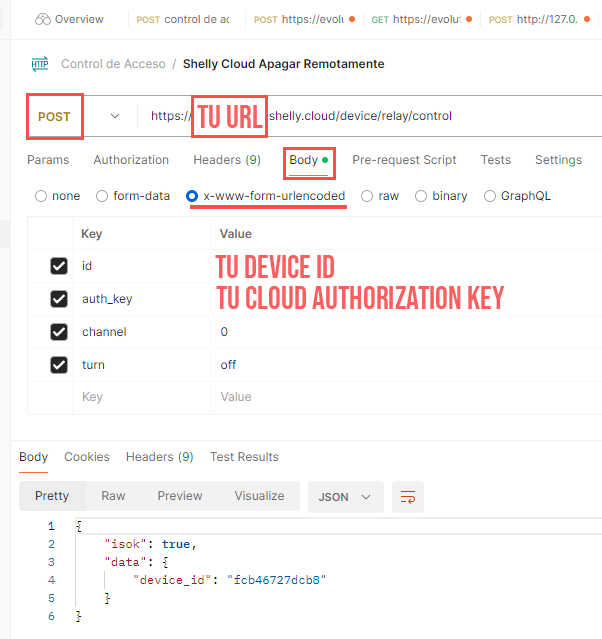Click Control de Acceso breadcrumb link

pyautogui.click(x=113, y=64)
